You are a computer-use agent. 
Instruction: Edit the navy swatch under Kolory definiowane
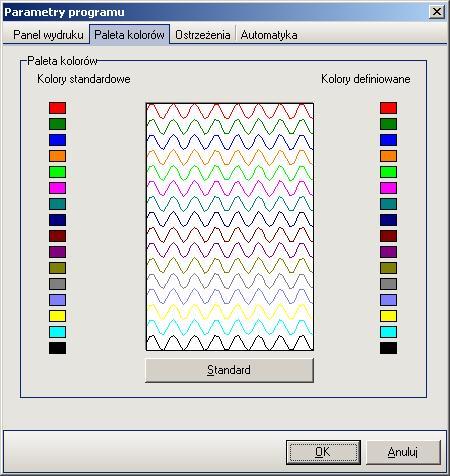tap(388, 220)
